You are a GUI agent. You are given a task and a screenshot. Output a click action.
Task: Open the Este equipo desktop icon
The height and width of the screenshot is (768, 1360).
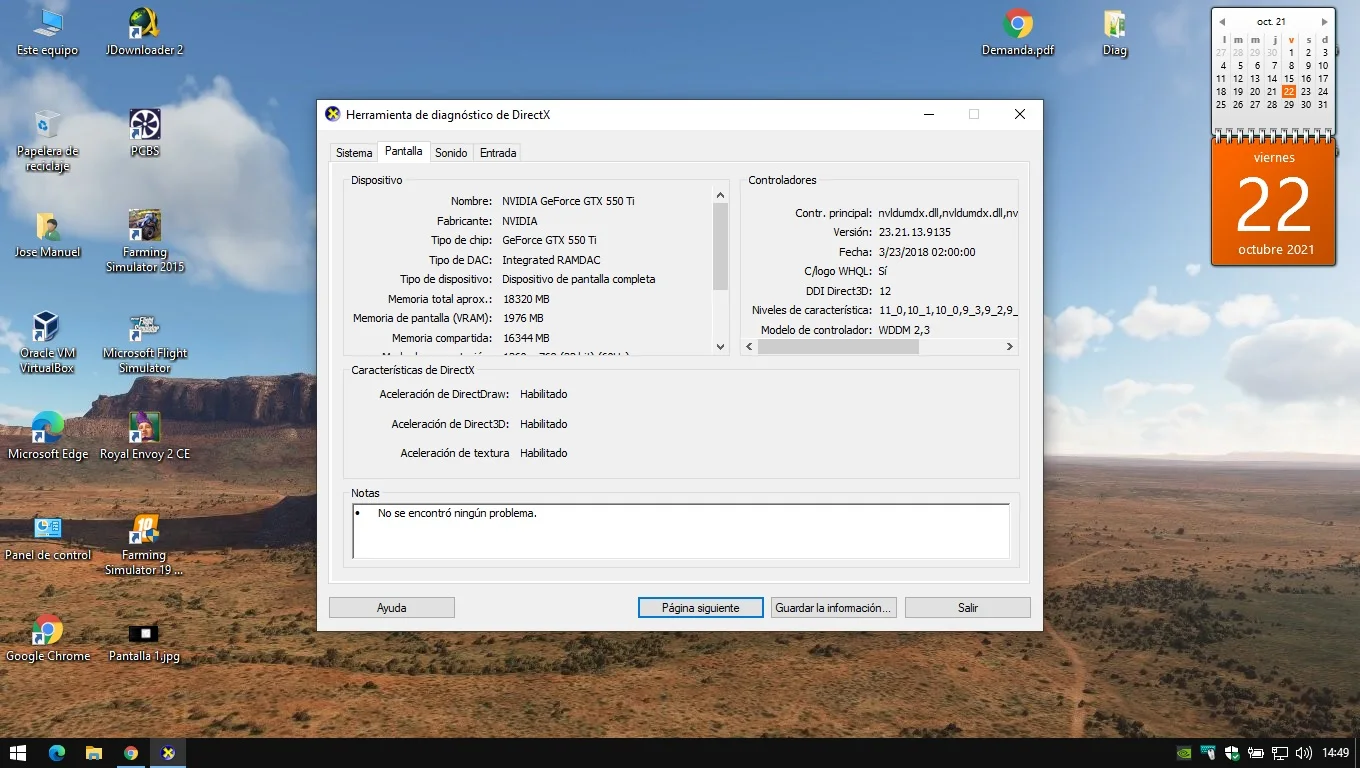(x=46, y=32)
